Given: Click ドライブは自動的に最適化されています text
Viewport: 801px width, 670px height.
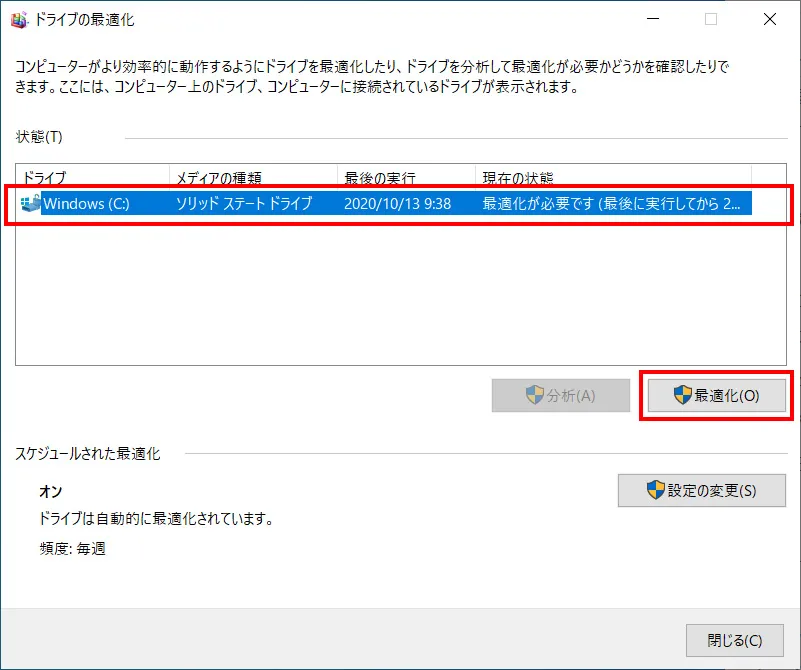Looking at the screenshot, I should [x=156, y=519].
